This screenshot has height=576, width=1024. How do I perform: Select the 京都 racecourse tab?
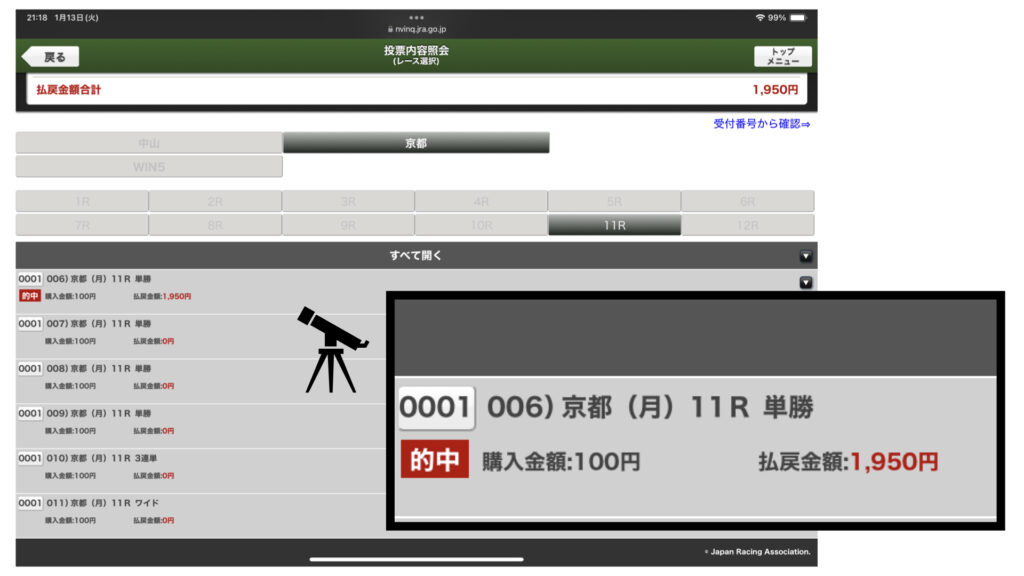416,143
